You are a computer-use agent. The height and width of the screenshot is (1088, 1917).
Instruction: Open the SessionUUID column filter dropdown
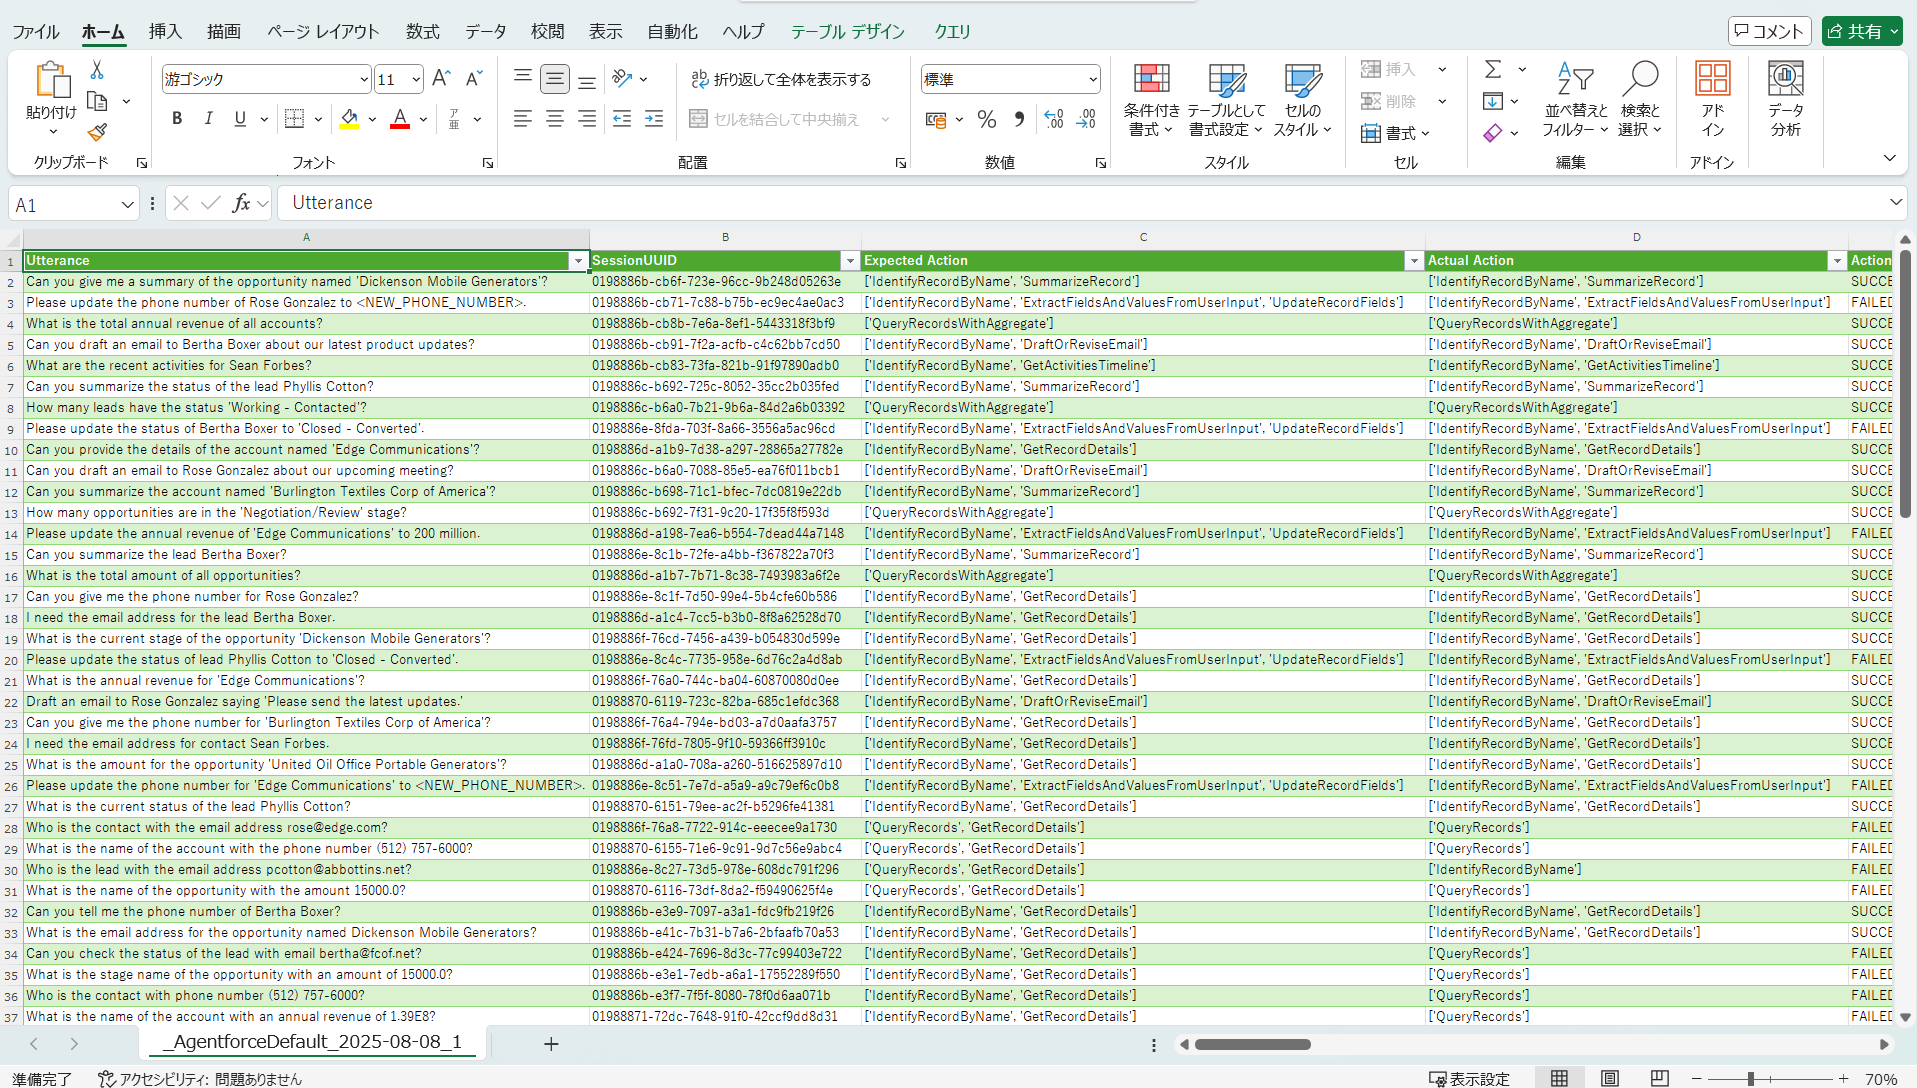(x=850, y=261)
